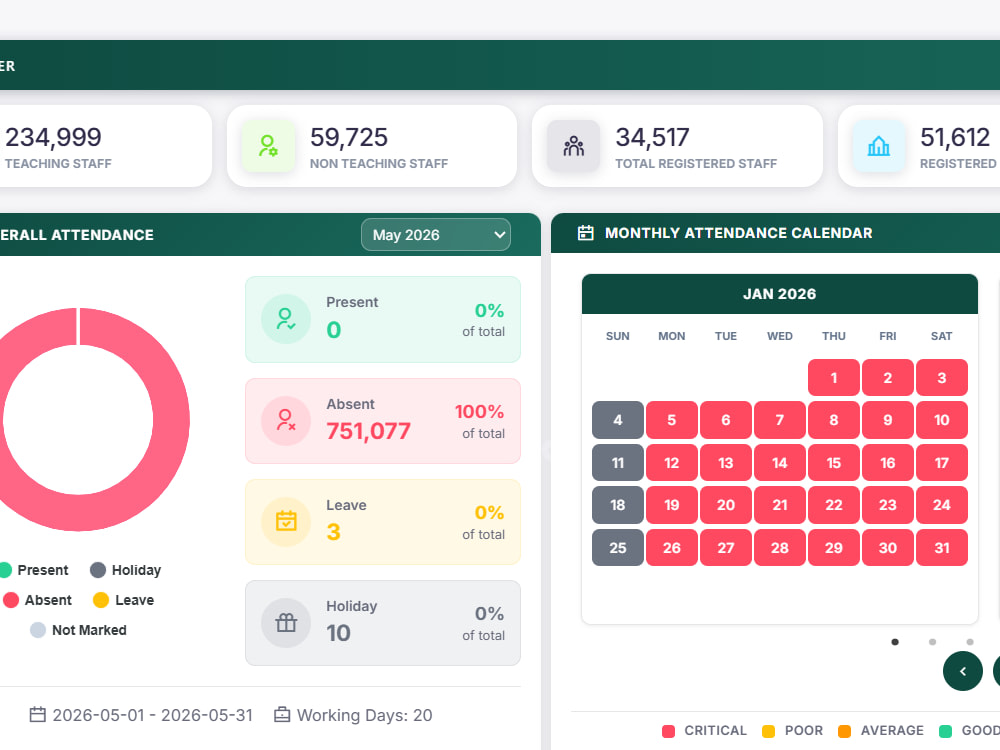Click calendar day 24
This screenshot has height=750, width=1000.
pos(942,505)
